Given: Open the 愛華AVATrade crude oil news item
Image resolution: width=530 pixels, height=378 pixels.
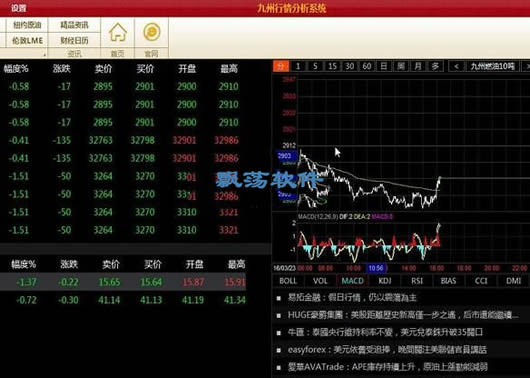Looking at the screenshot, I should [388, 367].
